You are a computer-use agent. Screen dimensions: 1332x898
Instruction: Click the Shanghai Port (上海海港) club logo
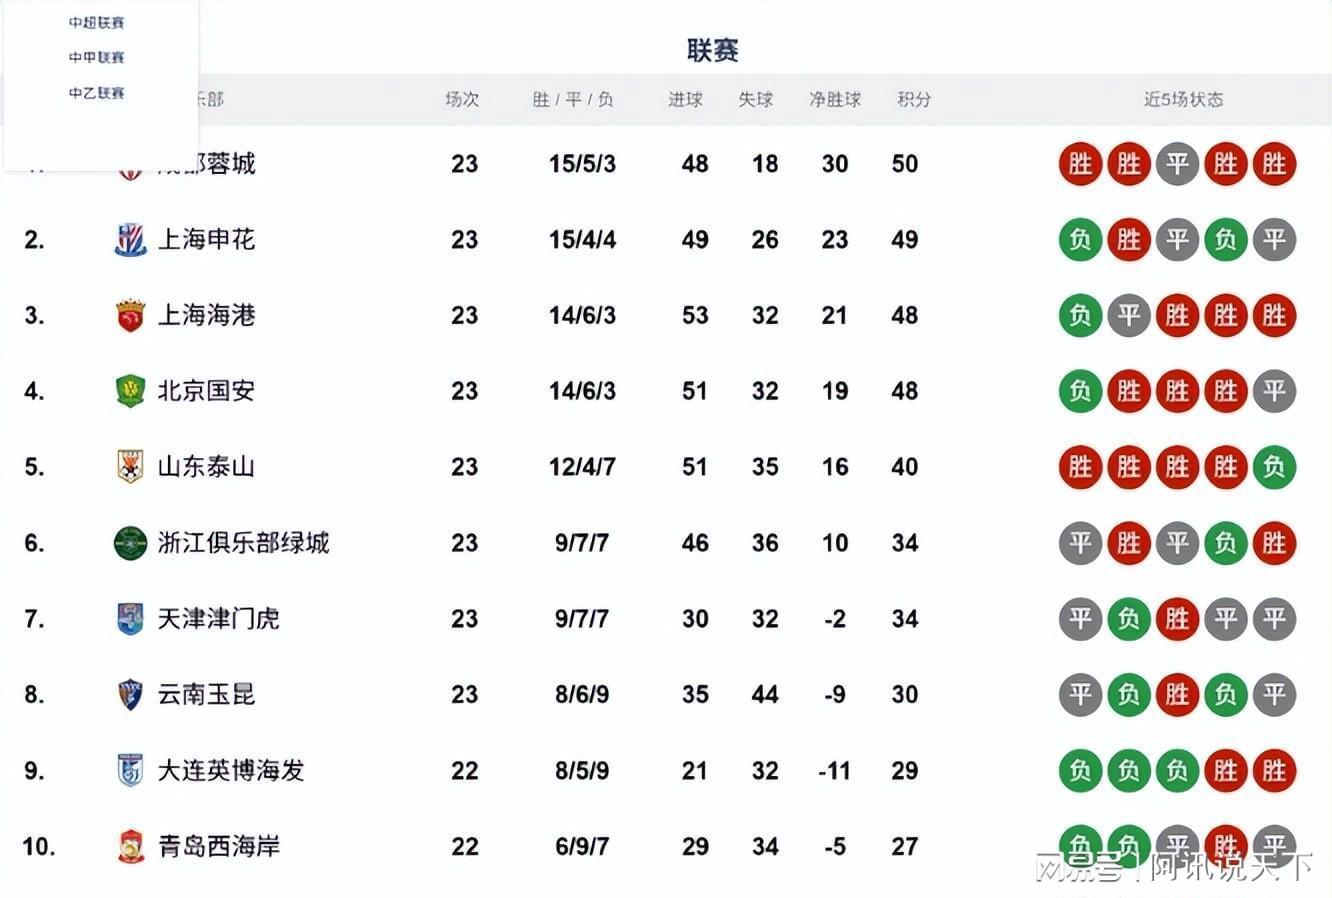coord(130,316)
